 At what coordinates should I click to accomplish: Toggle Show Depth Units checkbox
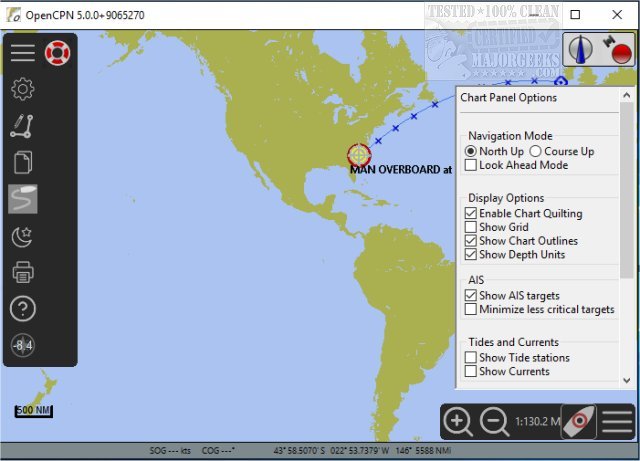coord(471,254)
